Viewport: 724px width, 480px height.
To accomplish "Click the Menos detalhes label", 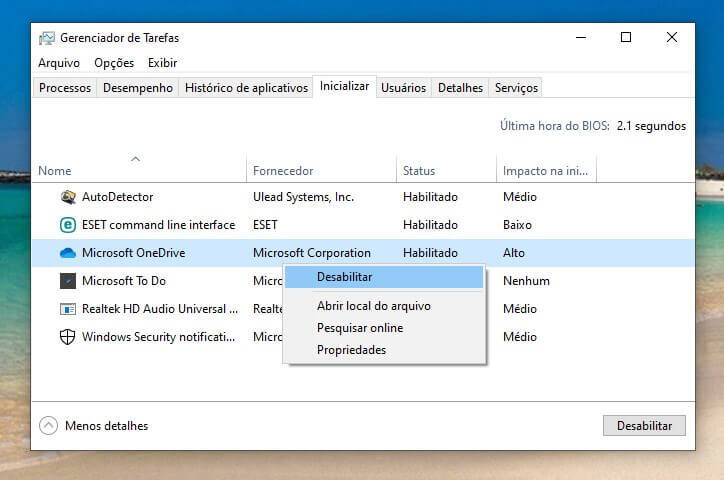I will (107, 426).
